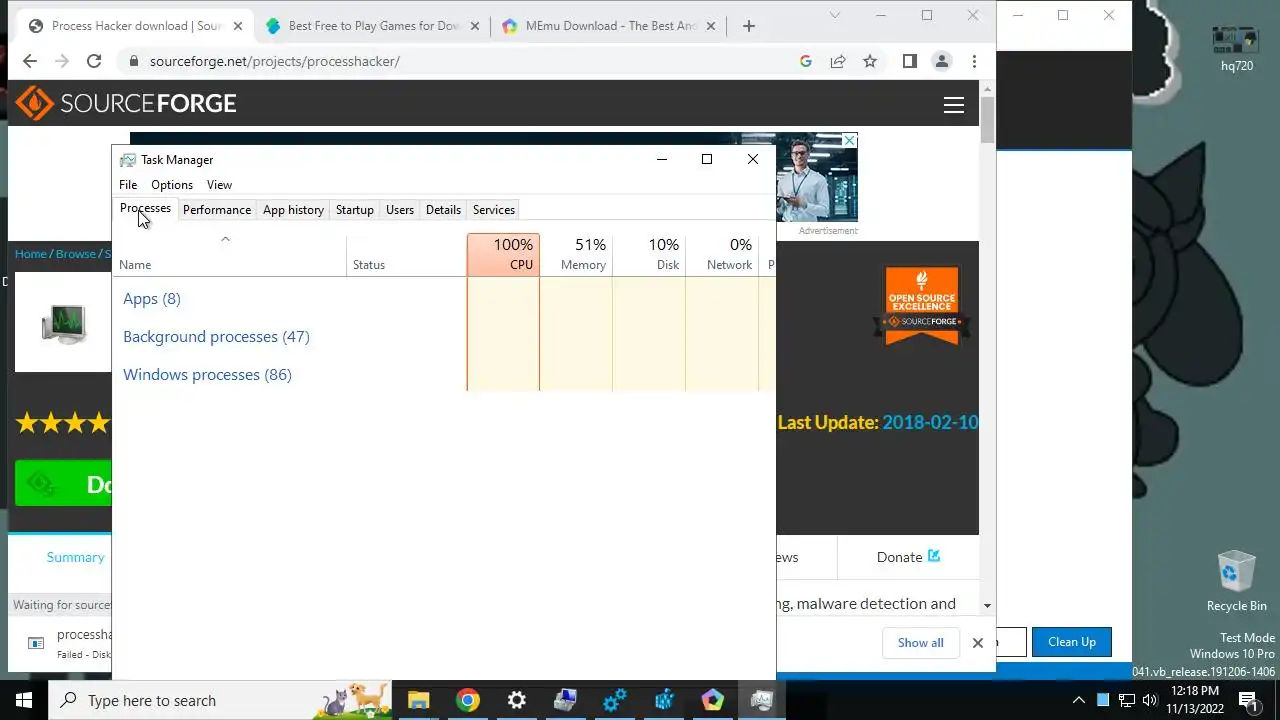Open Settings gear on taskbar
The width and height of the screenshot is (1280, 720).
pos(517,700)
